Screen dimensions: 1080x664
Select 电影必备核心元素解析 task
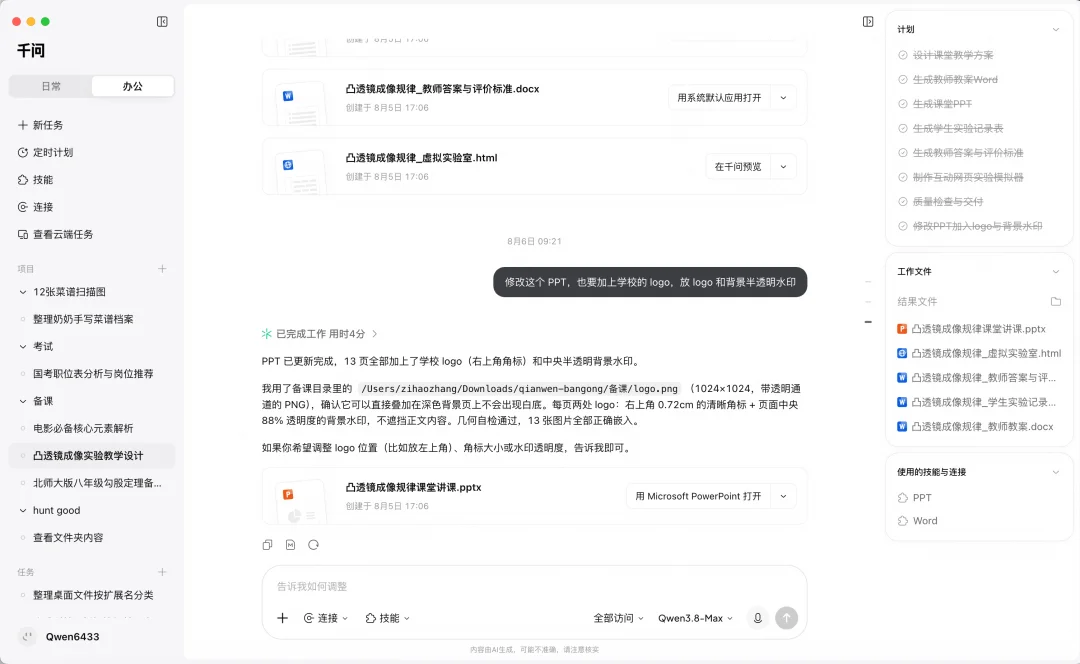pyautogui.click(x=92, y=428)
